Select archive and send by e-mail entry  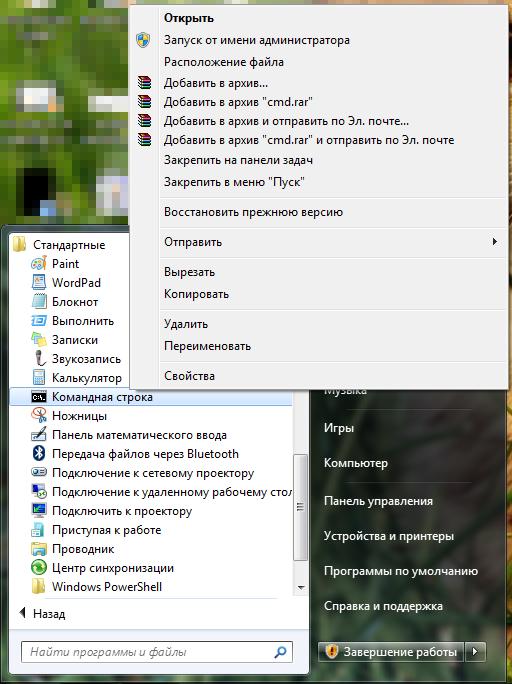[x=287, y=121]
